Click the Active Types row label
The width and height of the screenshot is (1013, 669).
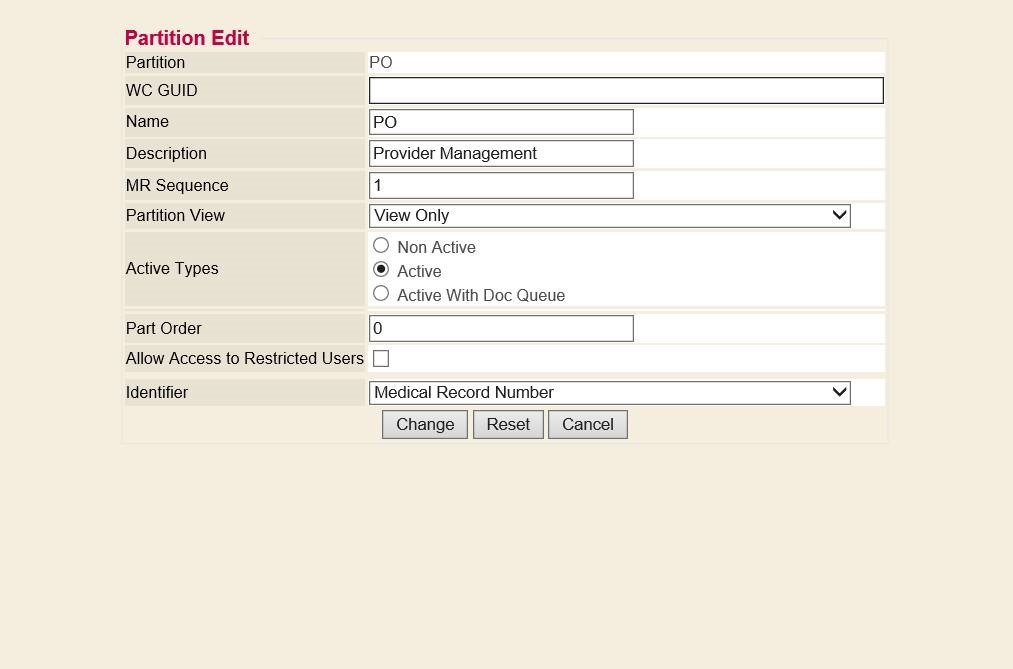[172, 269]
